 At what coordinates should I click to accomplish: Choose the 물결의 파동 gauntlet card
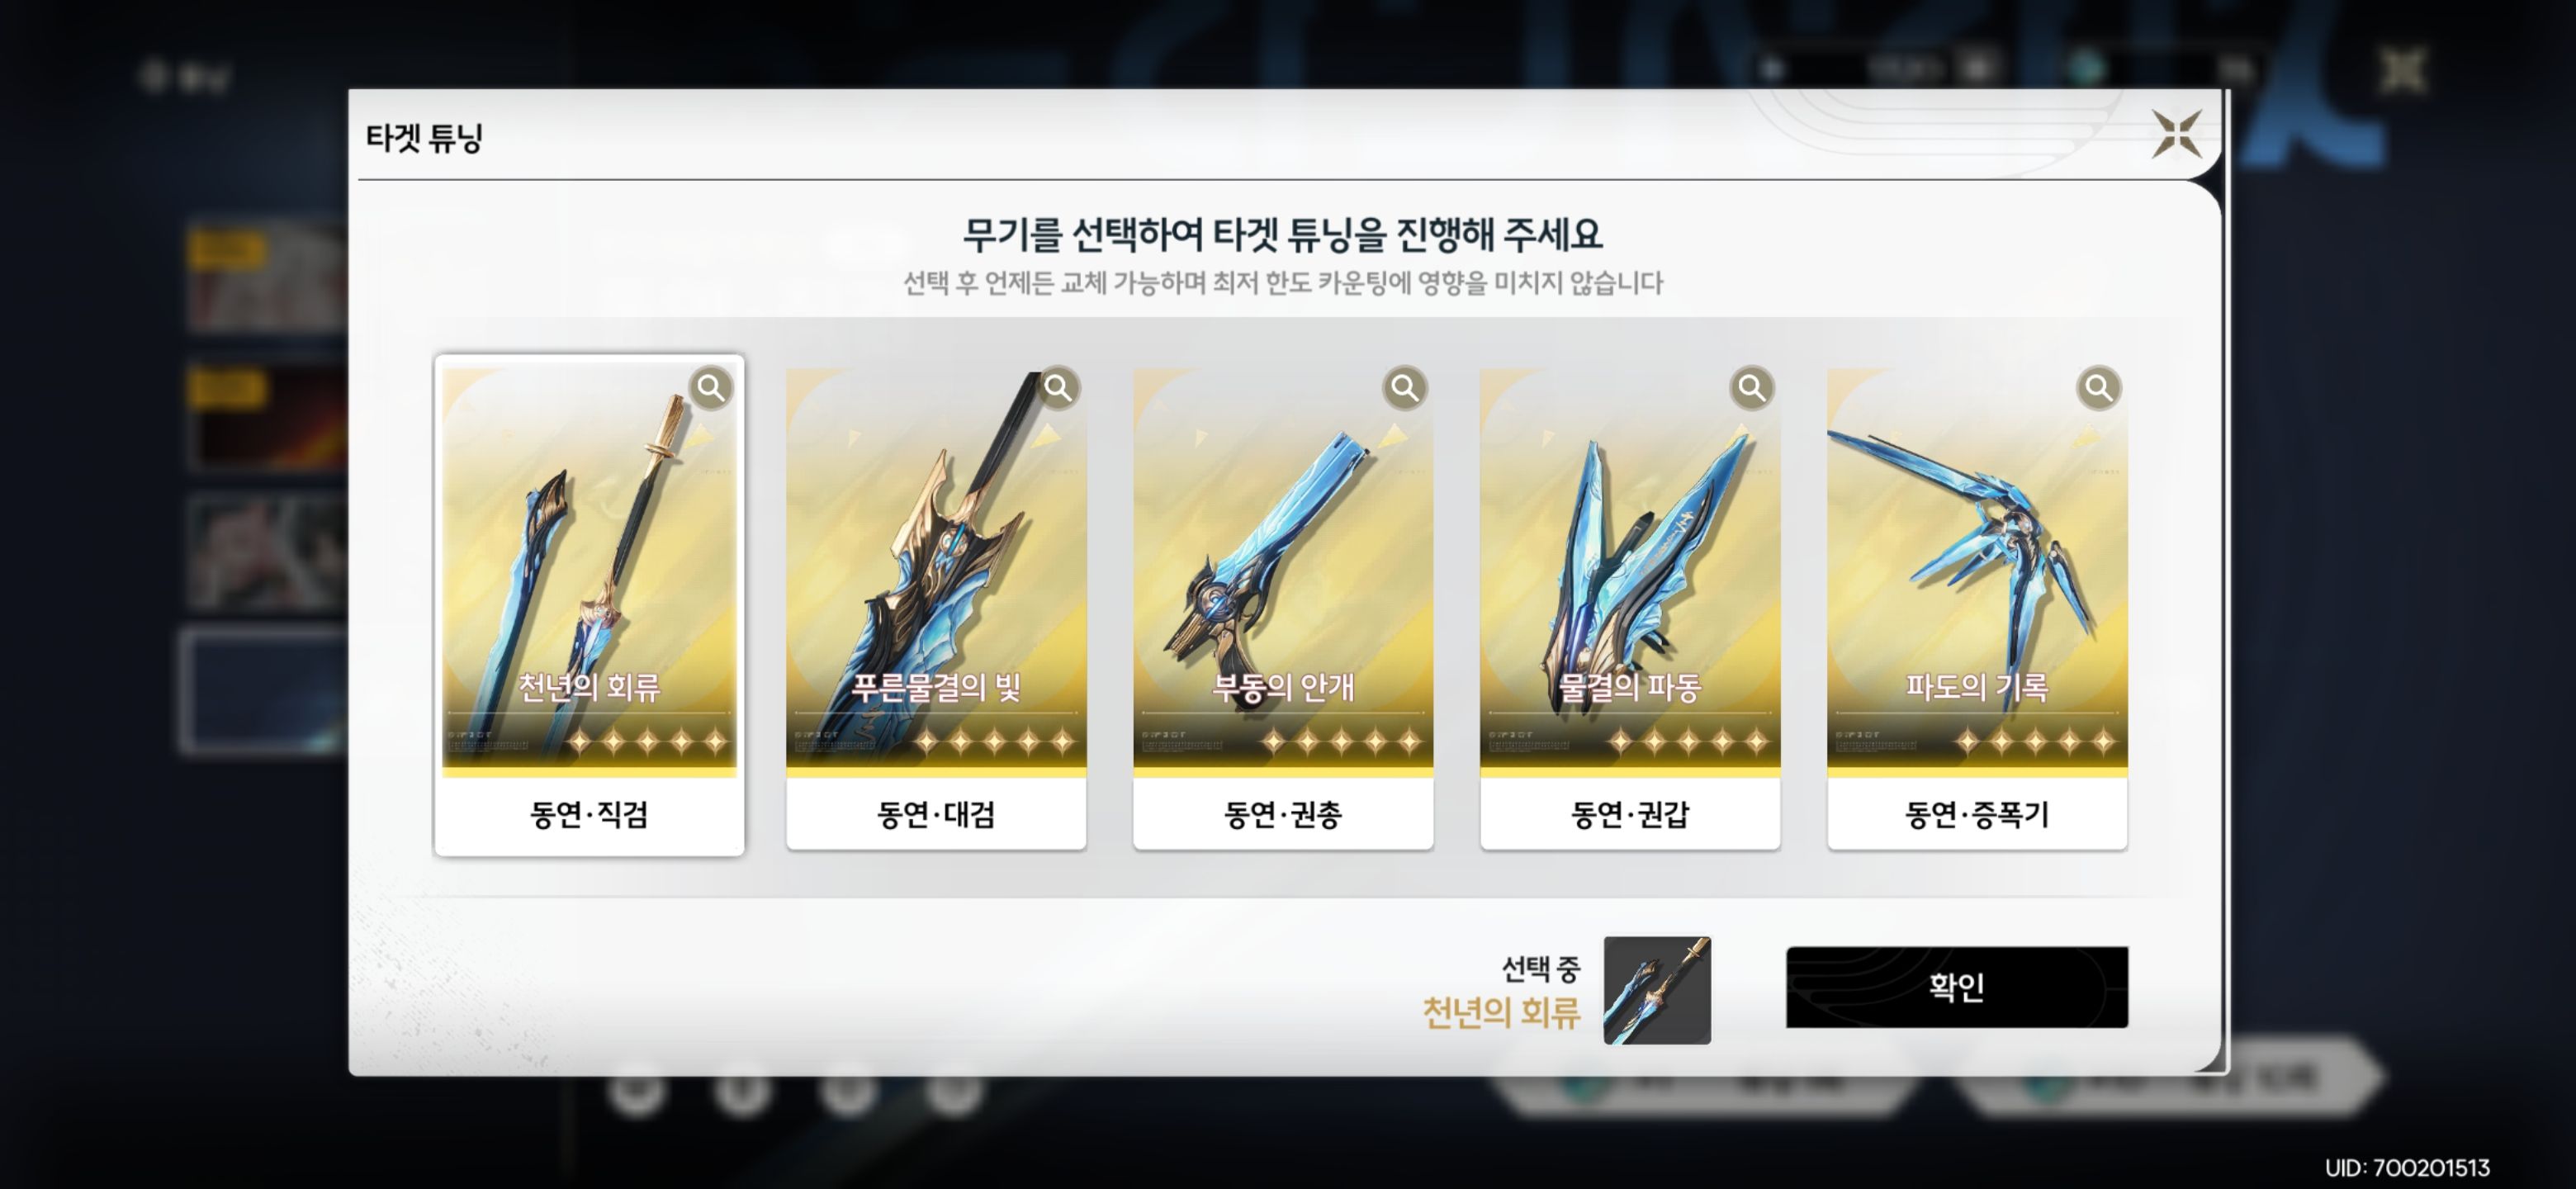[1630, 608]
